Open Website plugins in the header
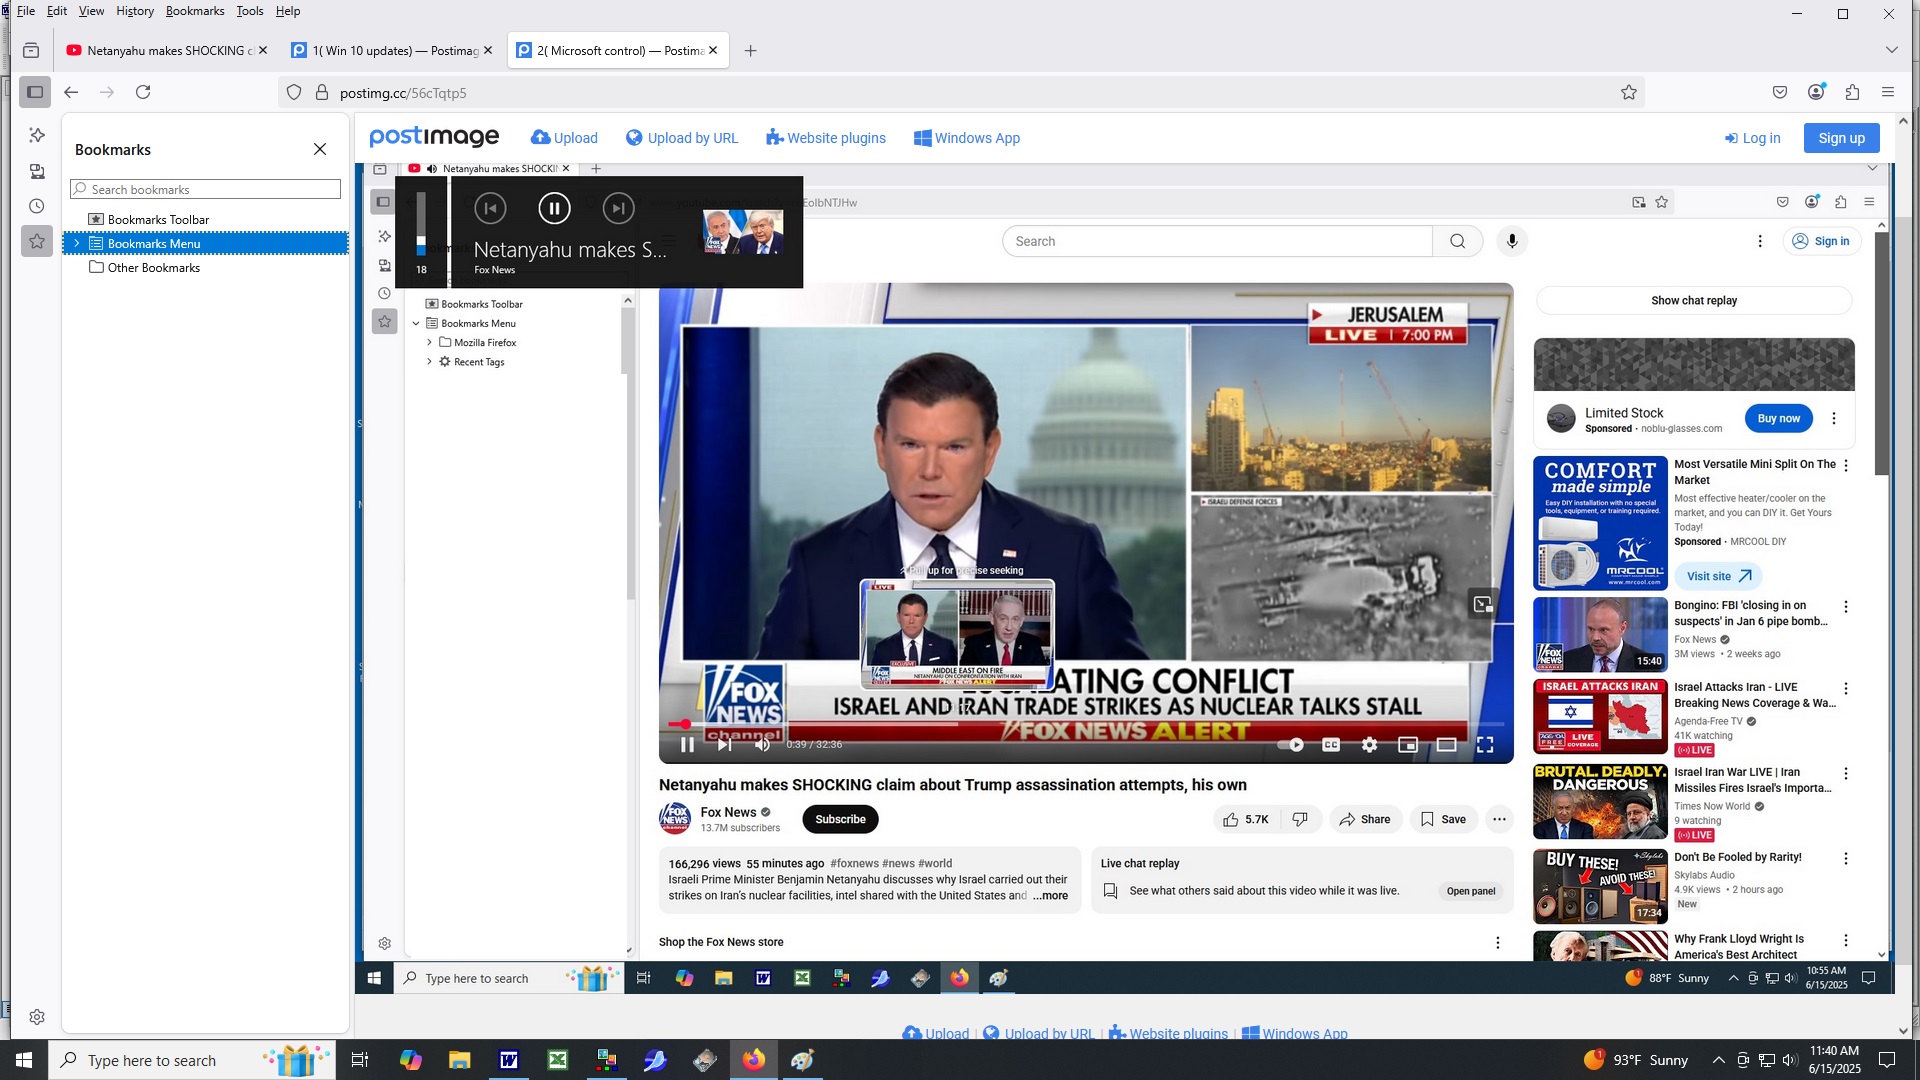This screenshot has height=1080, width=1920. point(826,138)
